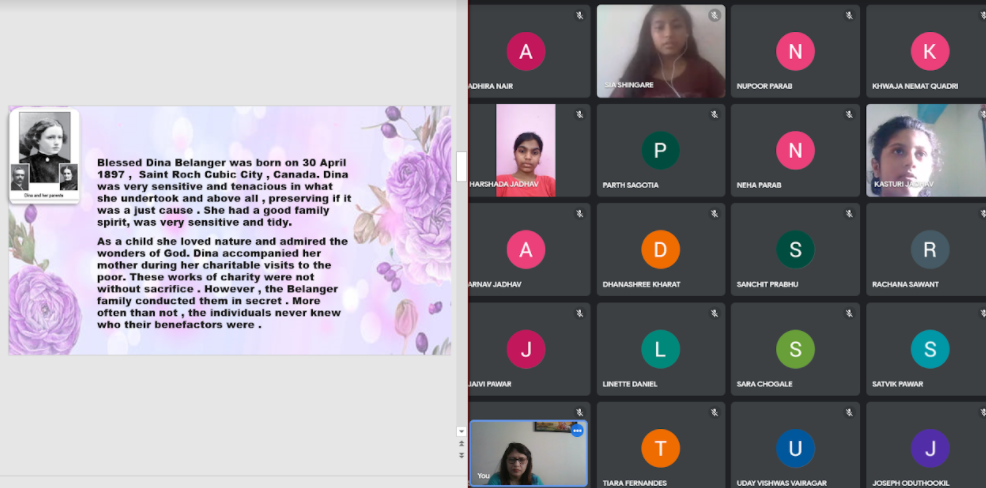Screen dimensions: 986x488
Task: Click the 'R' avatar of Rachana Sawant
Action: coord(930,250)
